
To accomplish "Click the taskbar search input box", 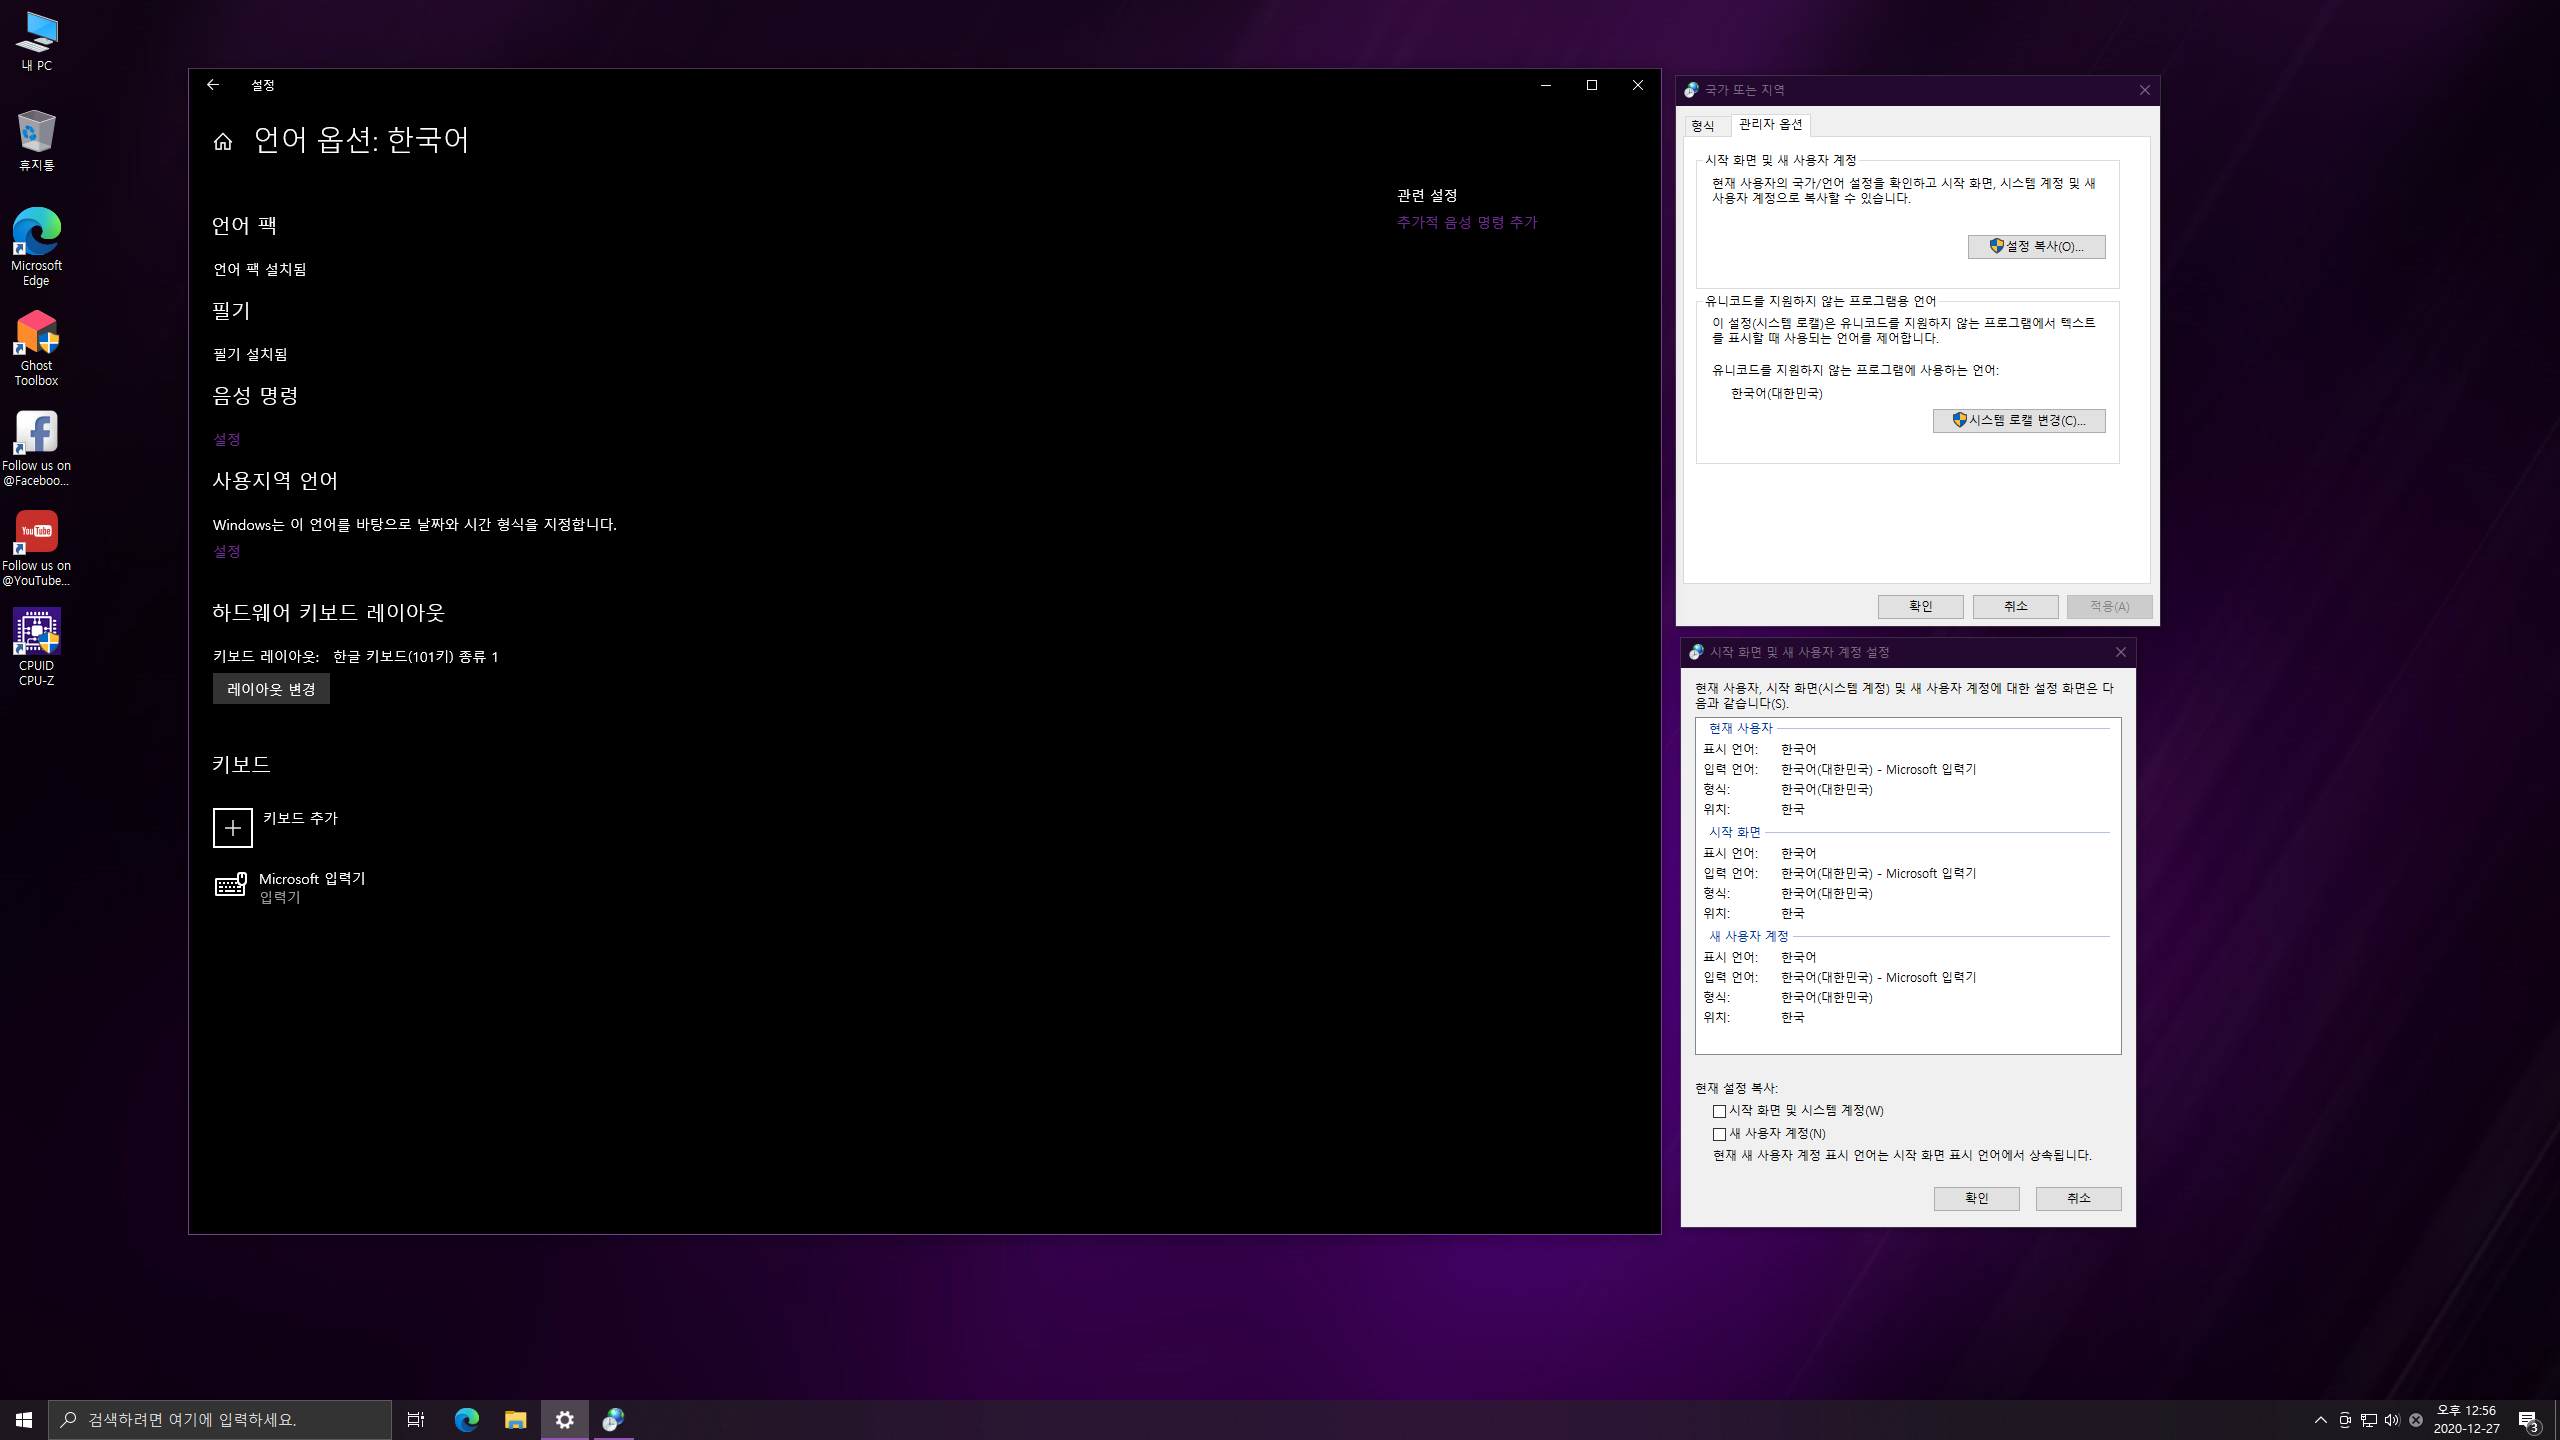I will (220, 1419).
